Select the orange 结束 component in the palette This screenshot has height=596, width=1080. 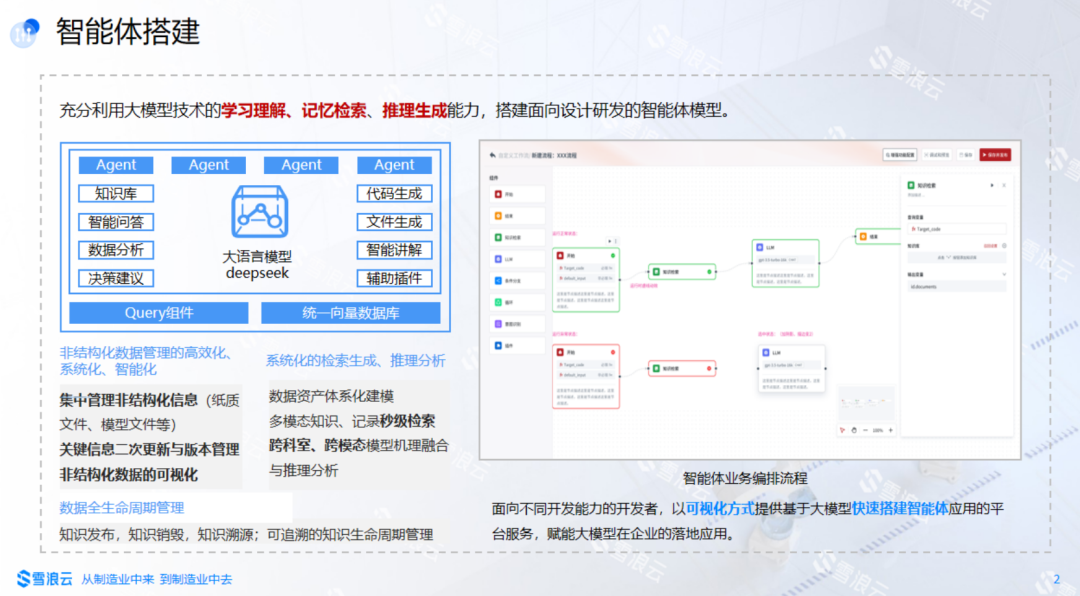coord(517,216)
